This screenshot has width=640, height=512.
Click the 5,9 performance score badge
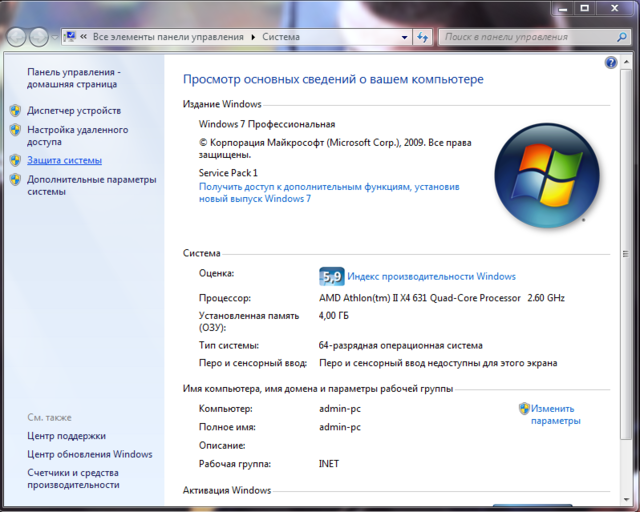[x=331, y=276]
